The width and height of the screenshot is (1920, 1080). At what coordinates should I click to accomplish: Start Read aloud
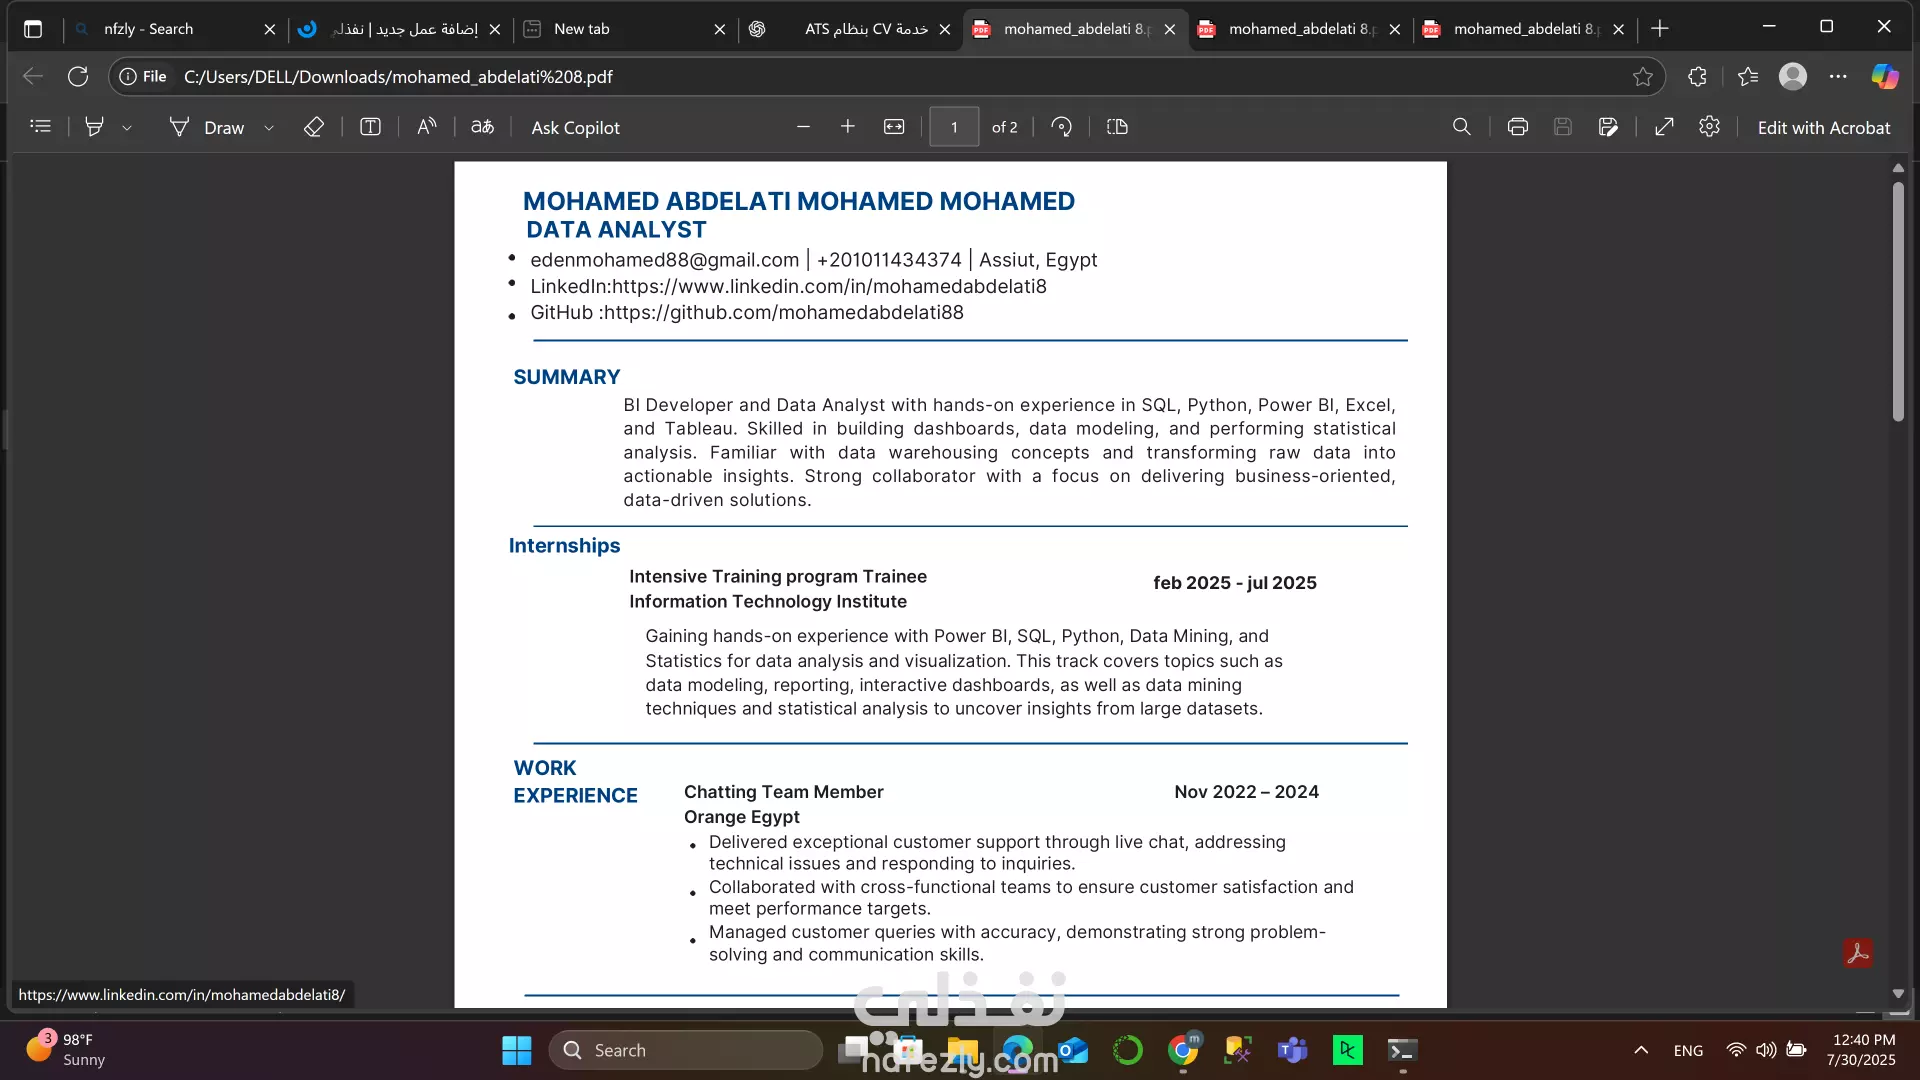point(427,127)
